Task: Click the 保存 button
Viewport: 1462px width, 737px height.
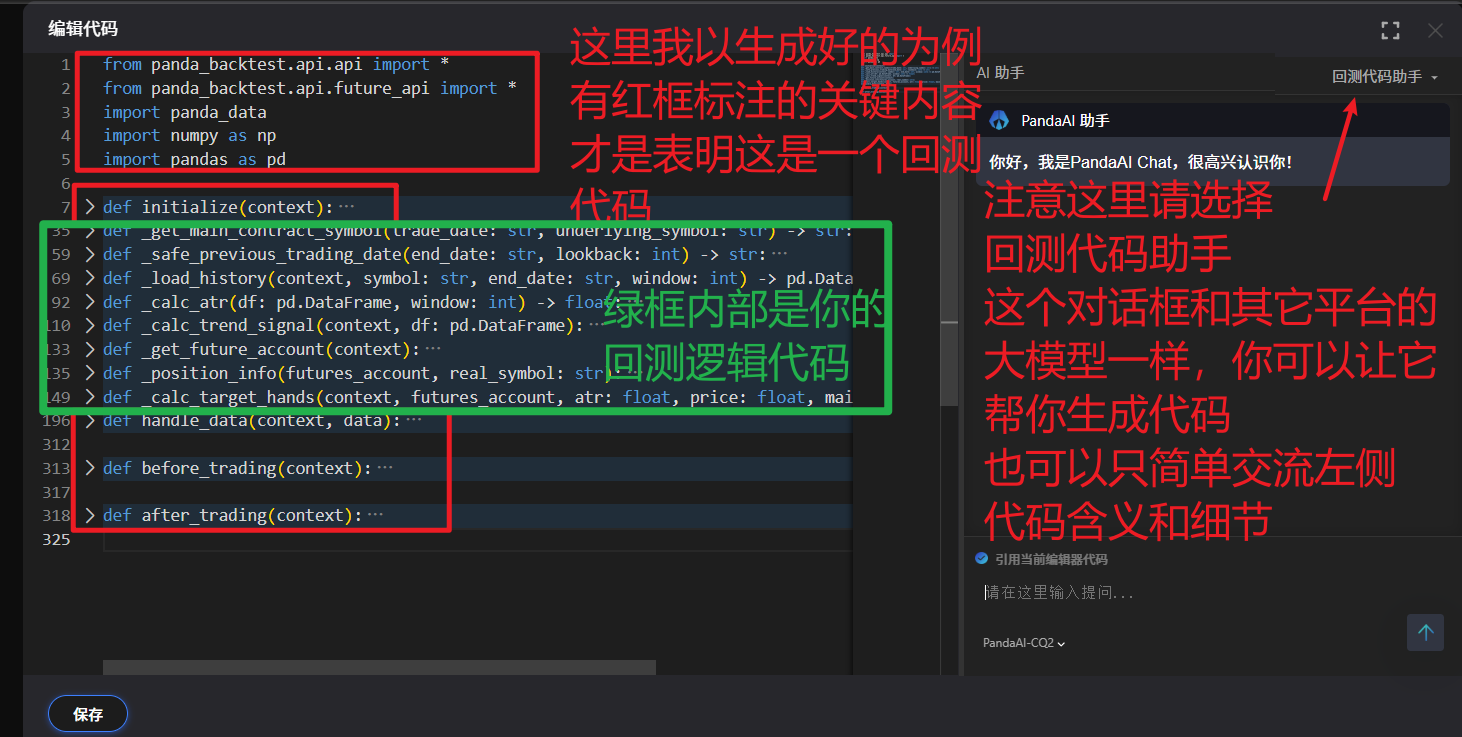Action: coord(88,714)
